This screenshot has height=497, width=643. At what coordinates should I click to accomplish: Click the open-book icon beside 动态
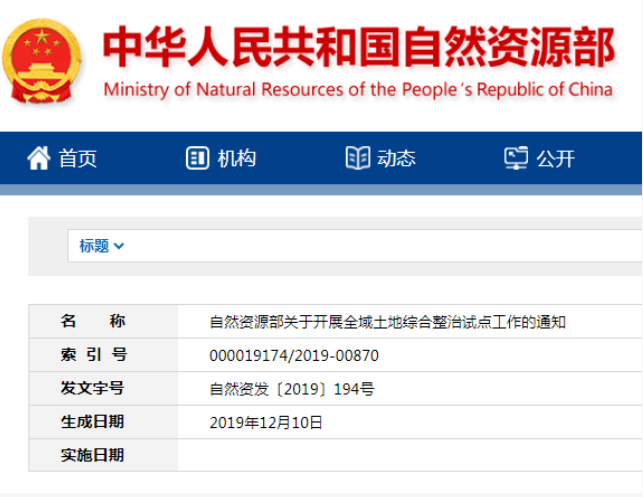(357, 158)
